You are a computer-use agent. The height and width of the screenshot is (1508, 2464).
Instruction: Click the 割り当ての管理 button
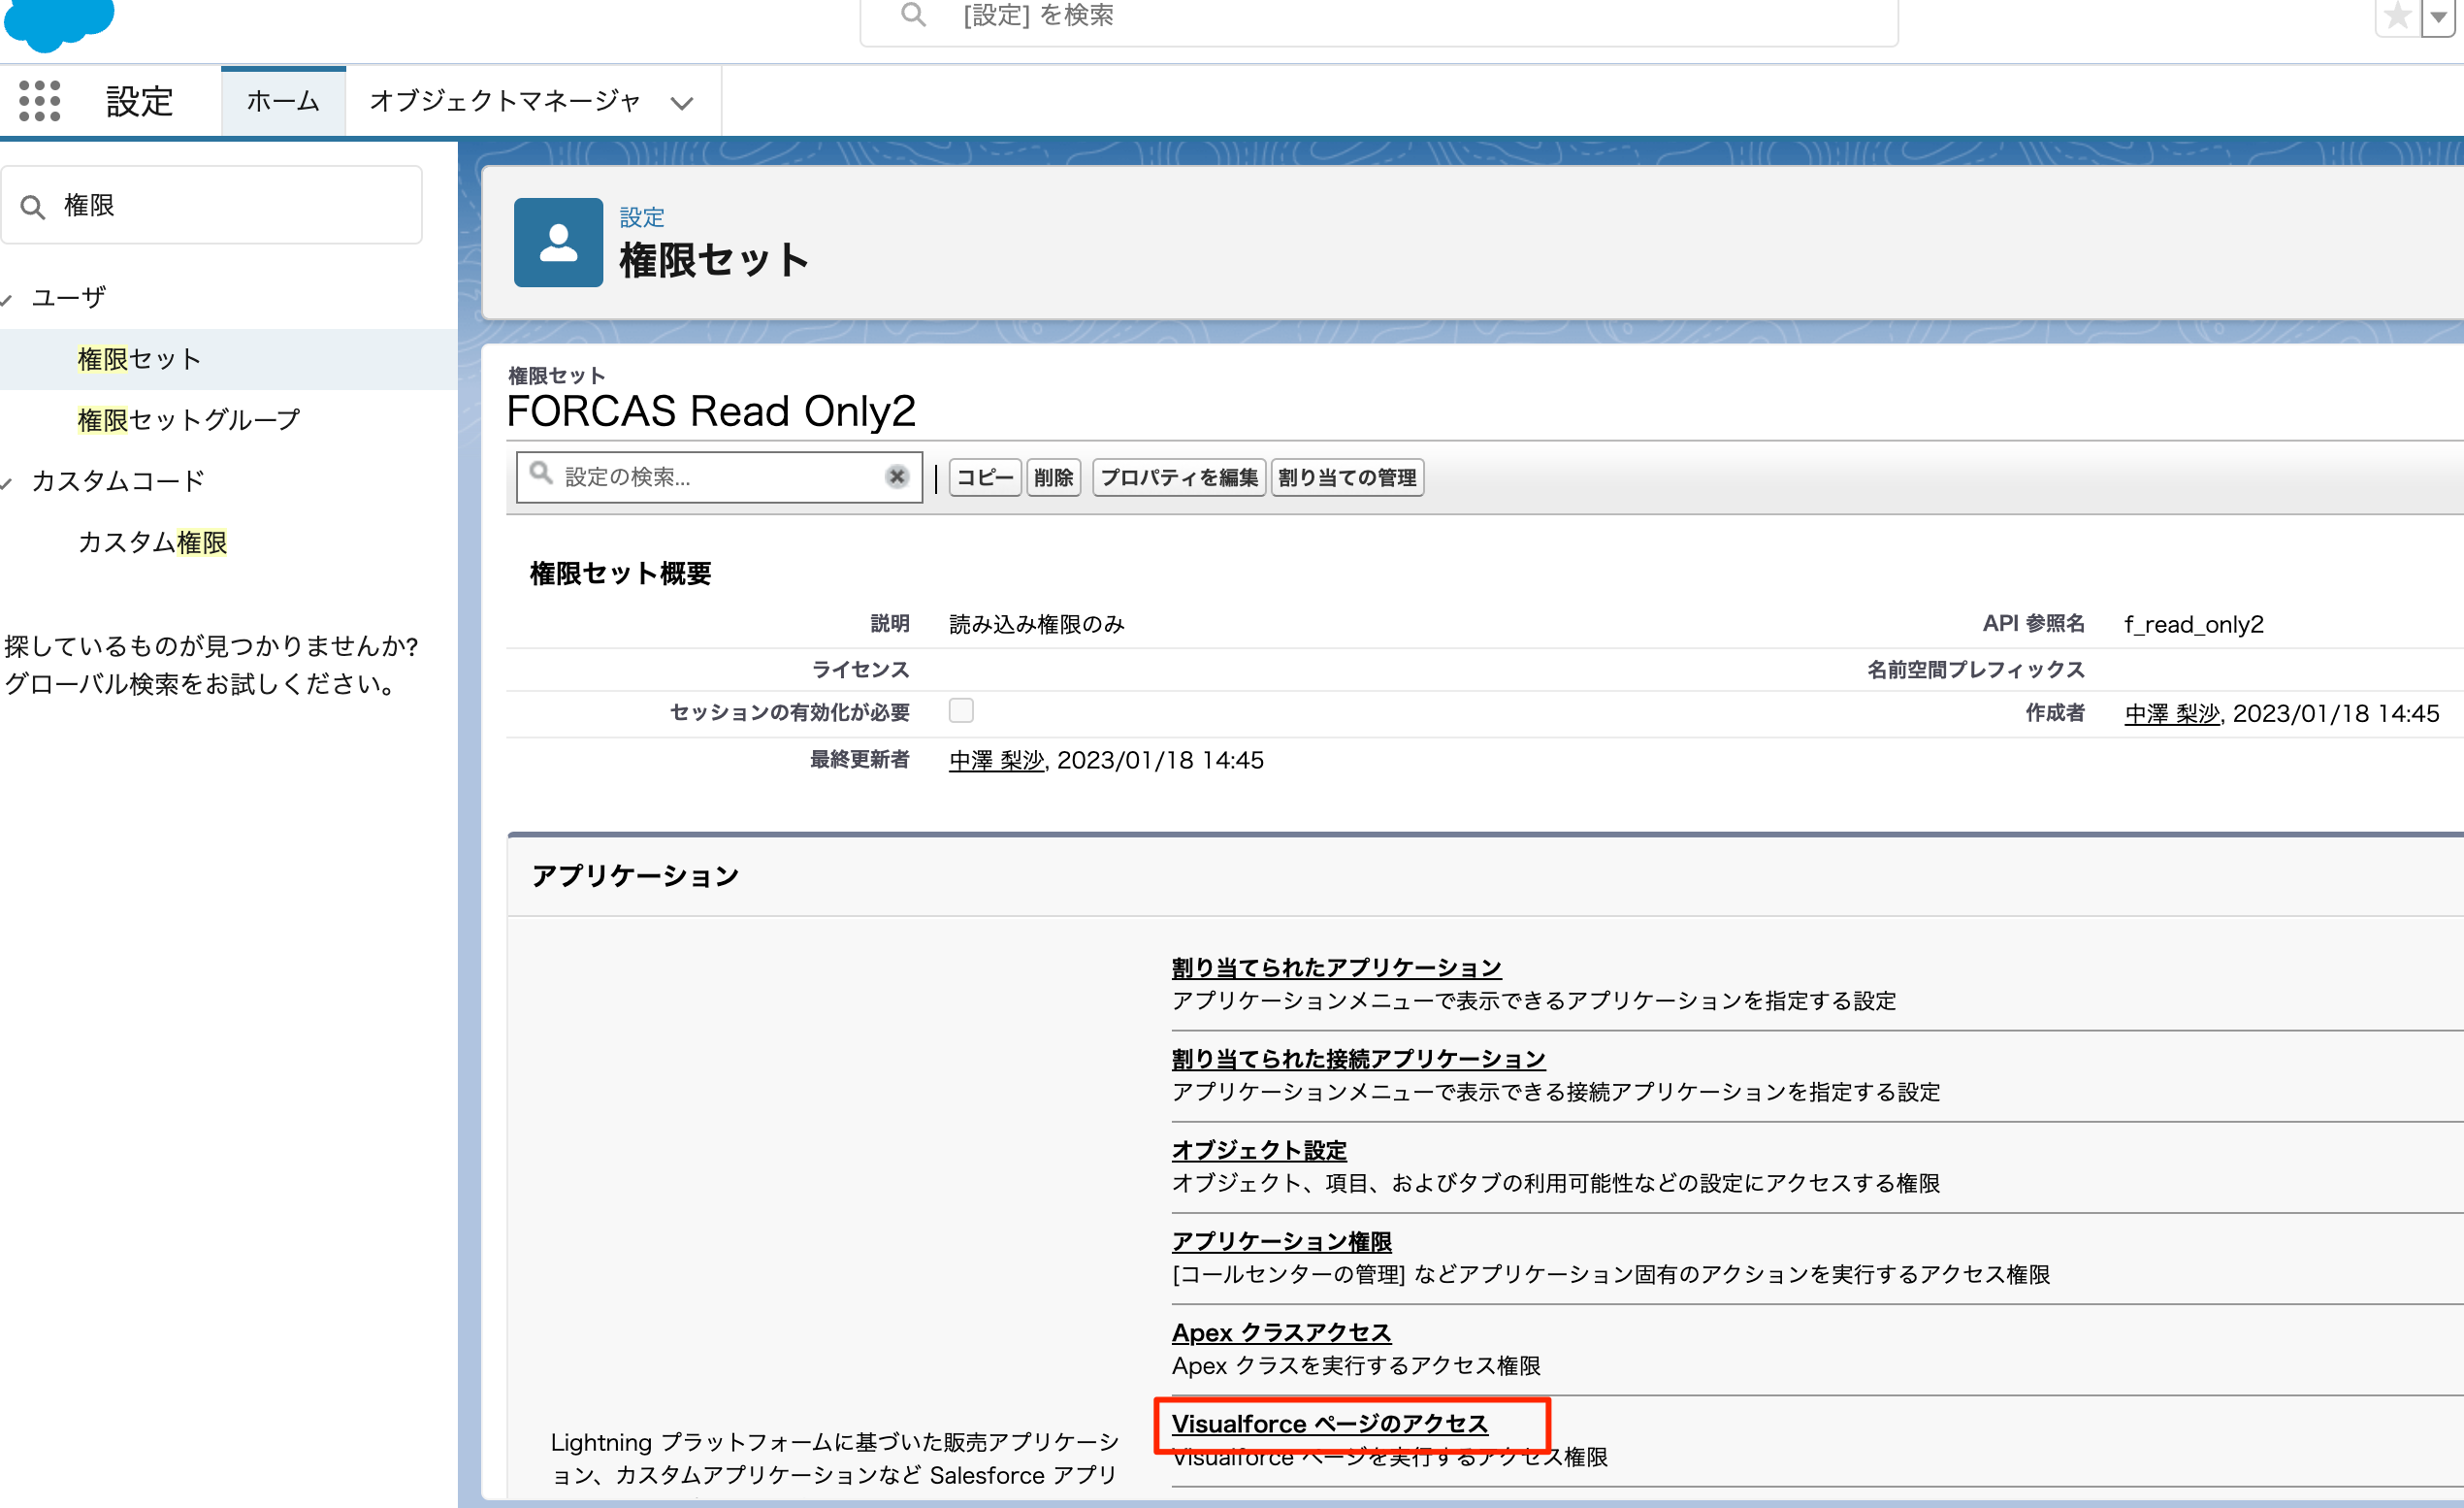click(1347, 478)
